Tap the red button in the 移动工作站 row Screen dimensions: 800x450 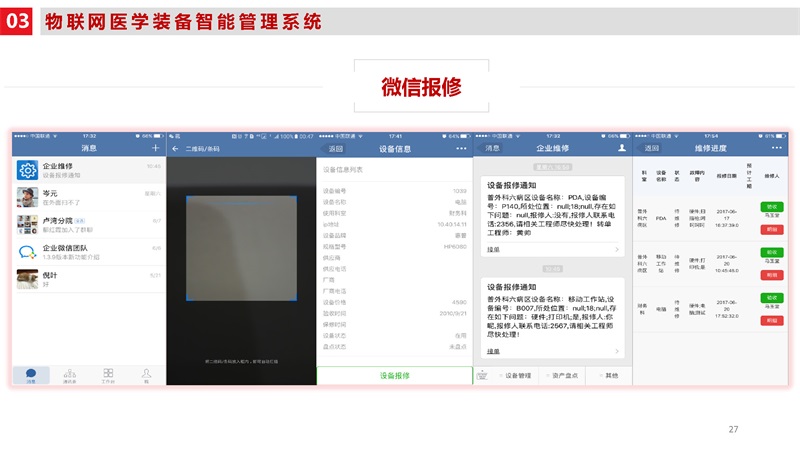coord(772,275)
